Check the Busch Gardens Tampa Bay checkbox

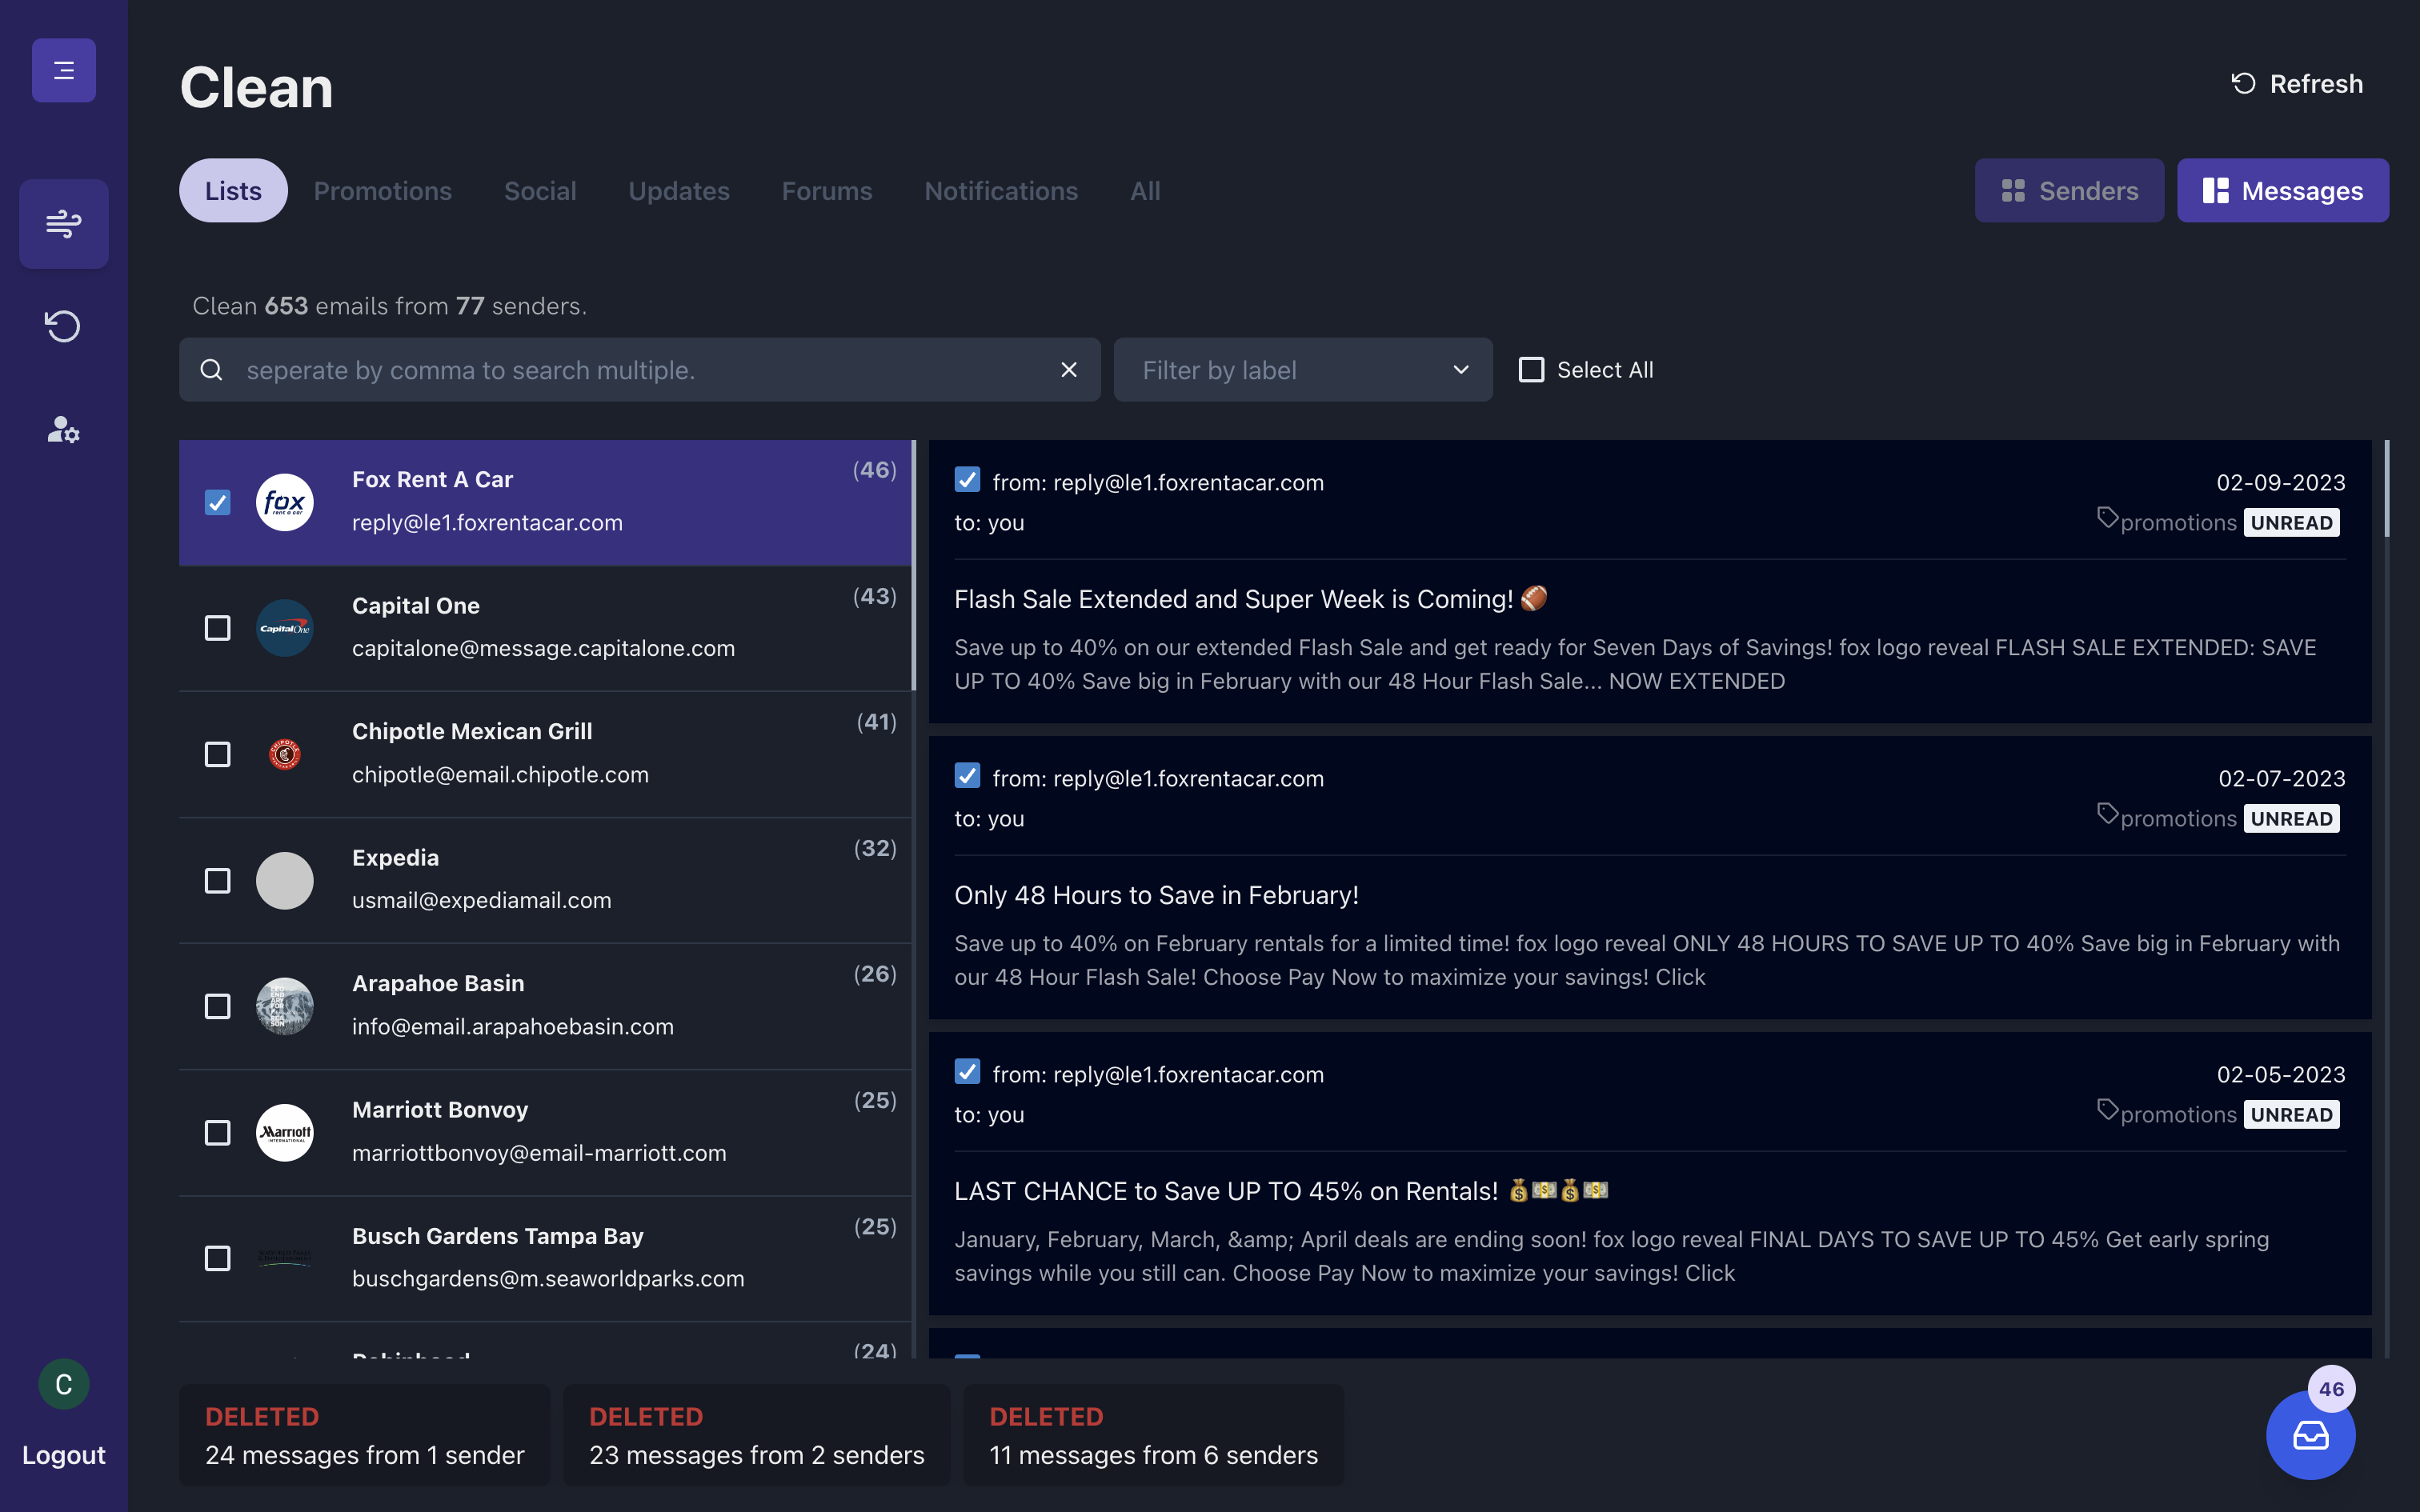click(x=217, y=1258)
